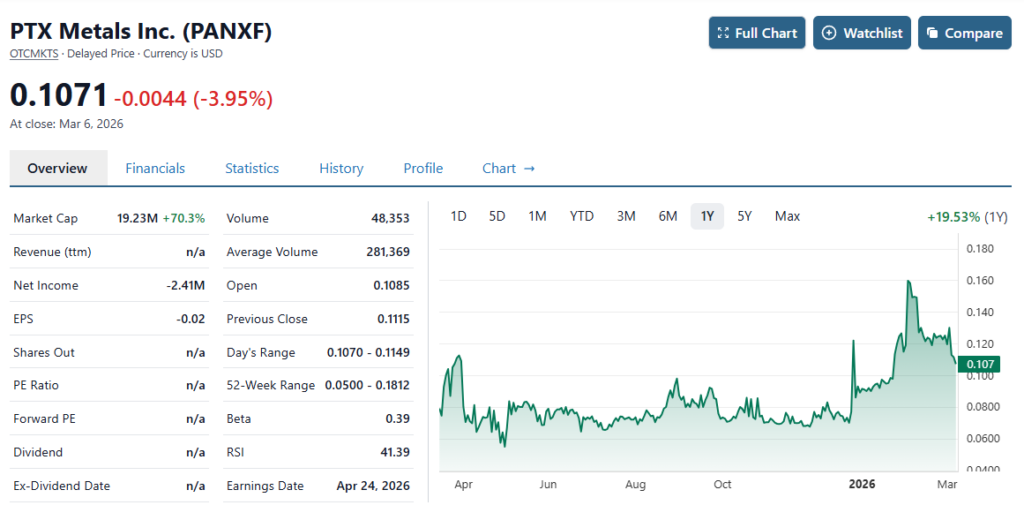Image resolution: width=1024 pixels, height=505 pixels.
Task: Click the Compare button
Action: click(964, 33)
